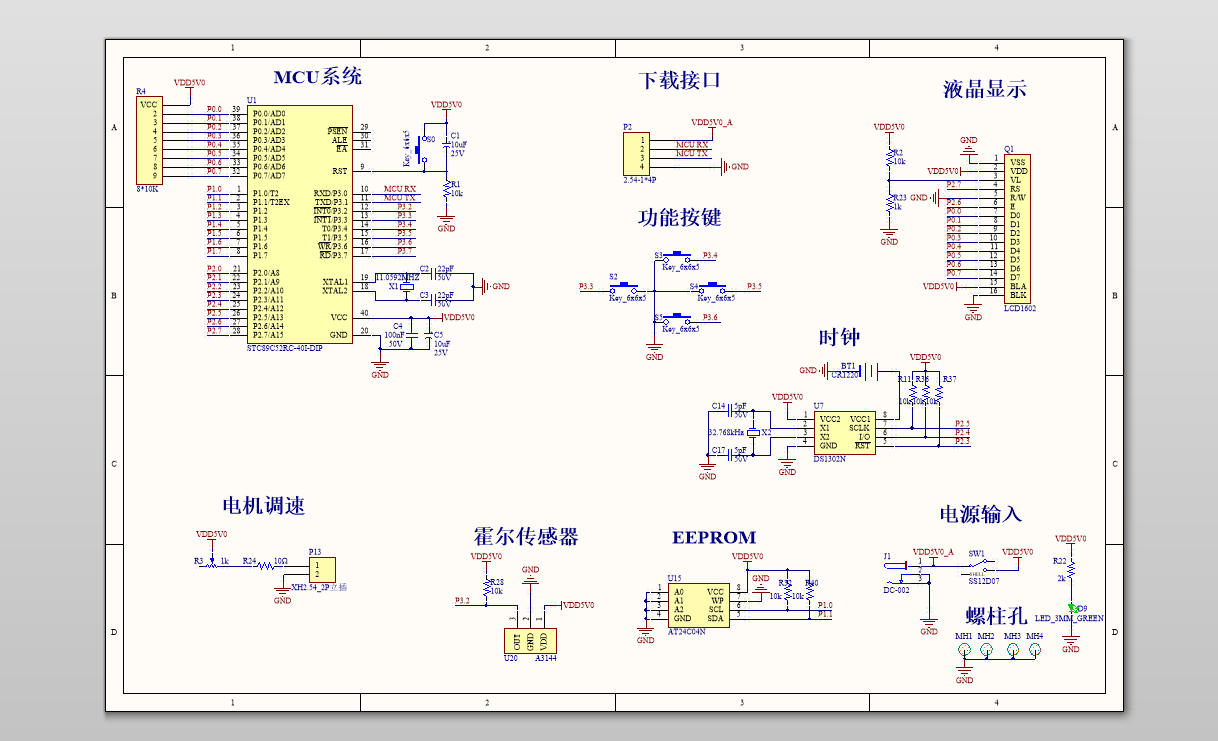The height and width of the screenshot is (741, 1218).
Task: Select the U20 A3144 hall sensor
Action: 530,640
